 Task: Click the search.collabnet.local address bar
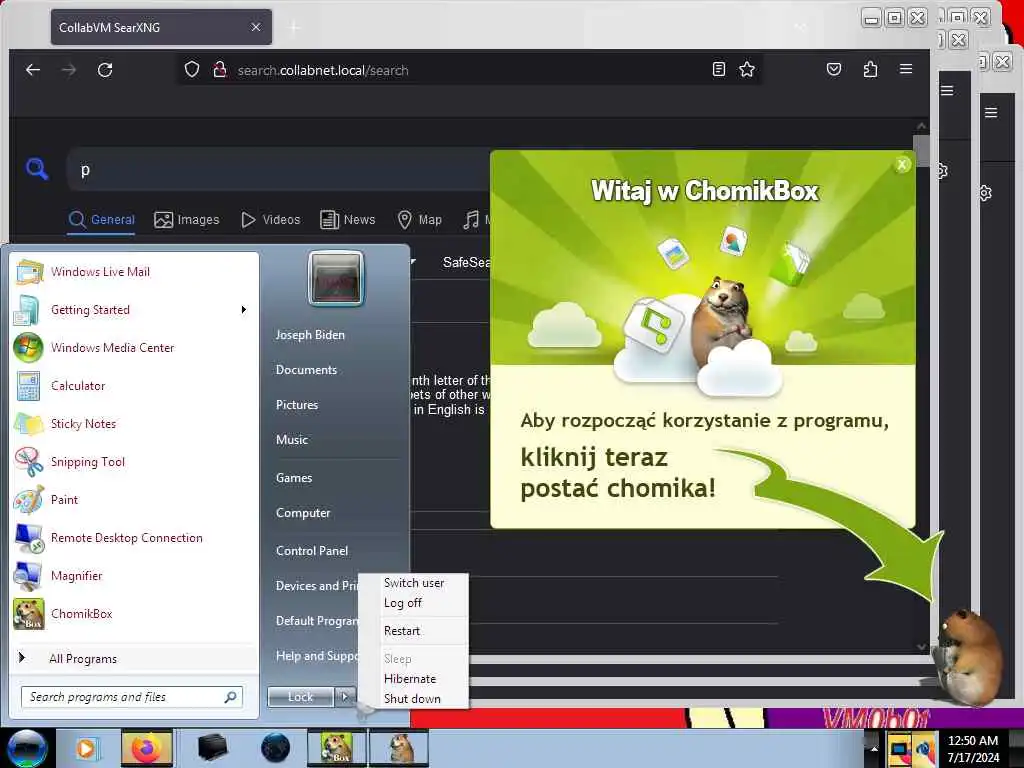coord(470,70)
